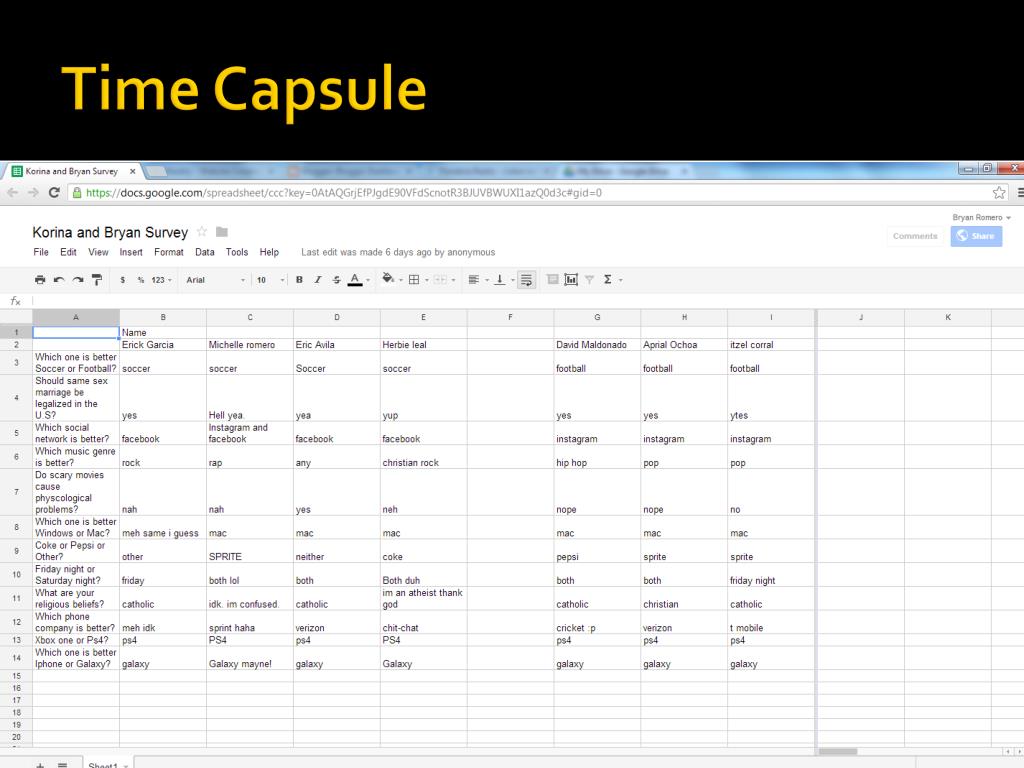
Task: Open the font size 10 dropdown
Action: tap(270, 280)
